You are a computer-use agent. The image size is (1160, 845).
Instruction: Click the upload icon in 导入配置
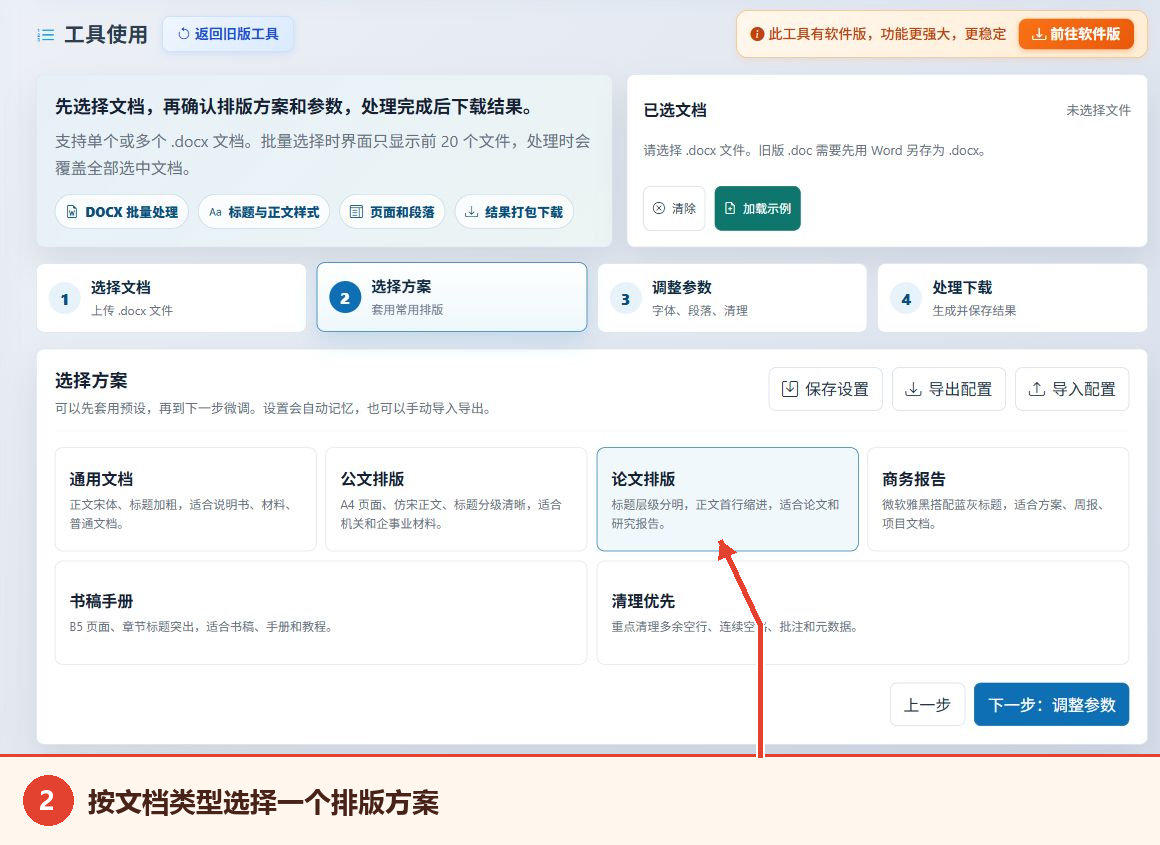click(x=1037, y=389)
